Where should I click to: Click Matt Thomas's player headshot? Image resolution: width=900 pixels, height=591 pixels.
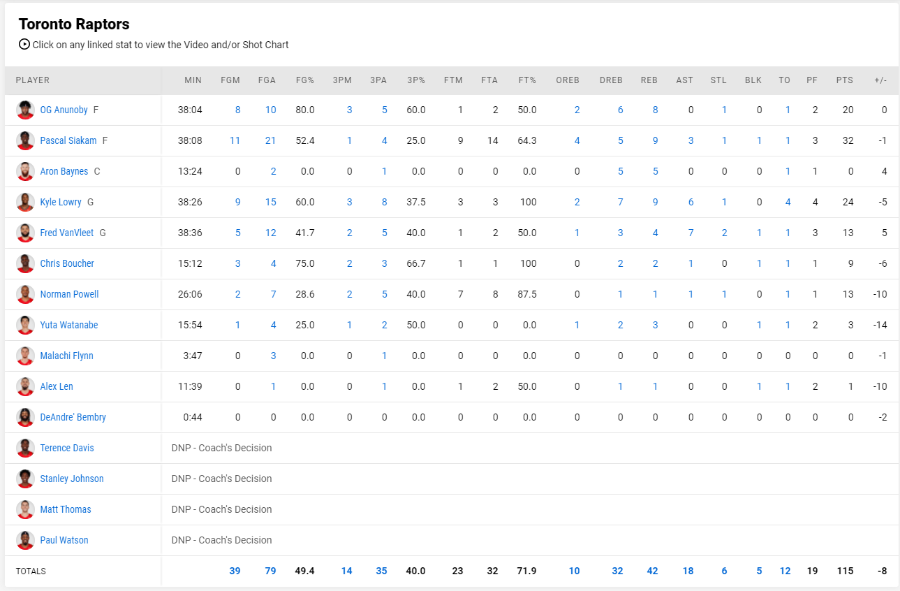(25, 510)
